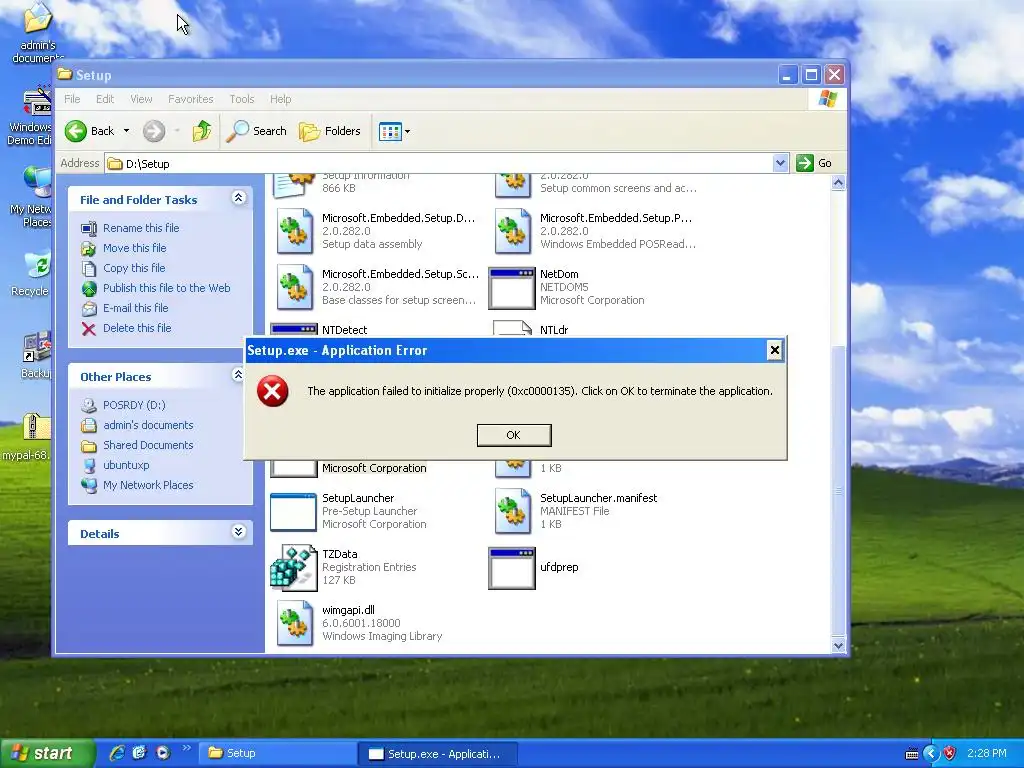Open the File menu
1024x768 pixels.
point(72,99)
